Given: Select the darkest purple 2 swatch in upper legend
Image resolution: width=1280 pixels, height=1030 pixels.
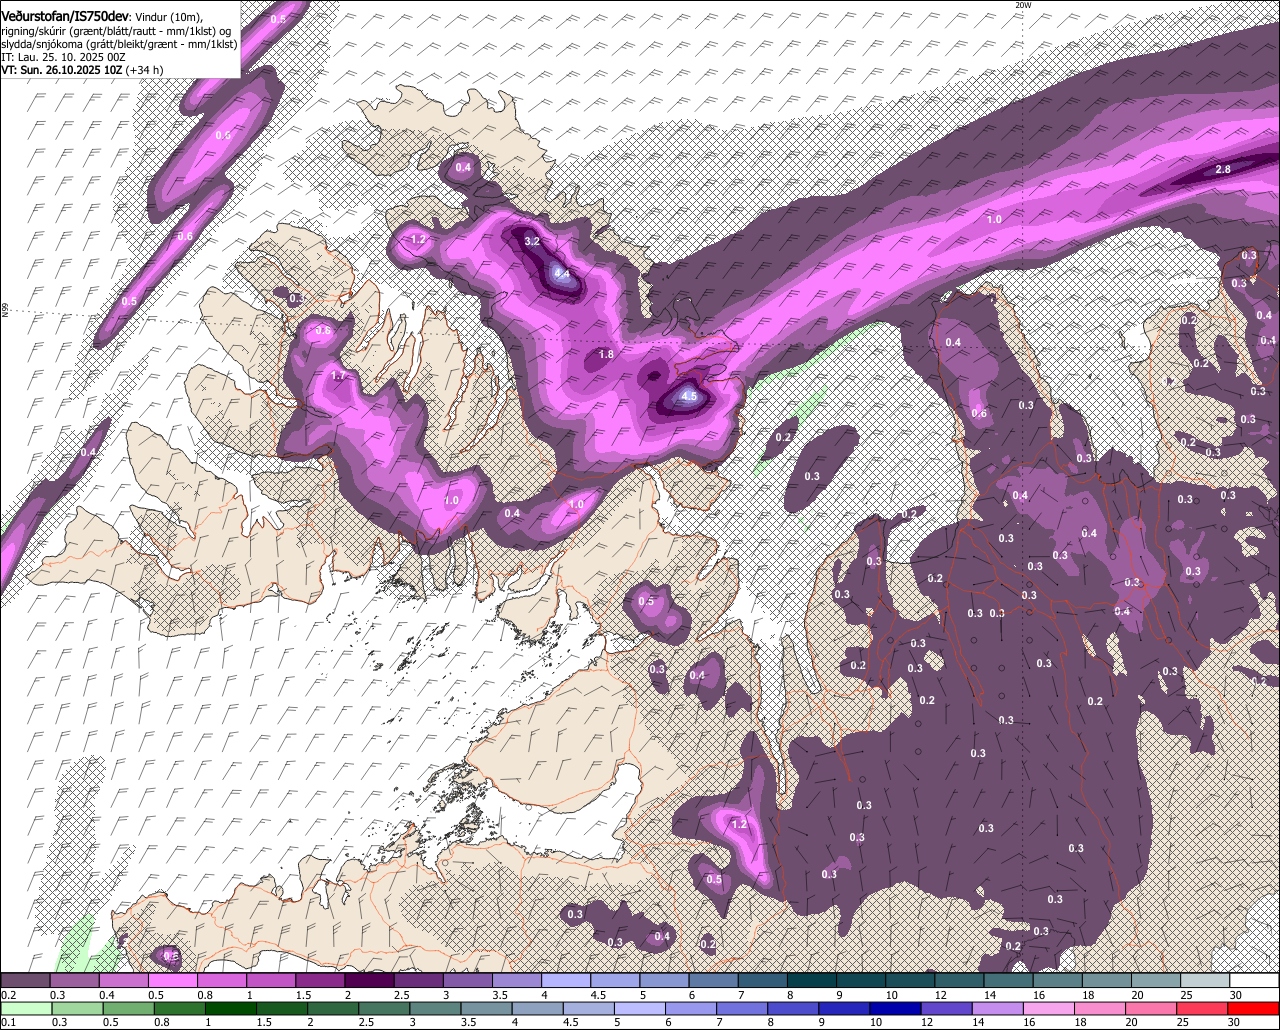Looking at the screenshot, I should coord(369,980).
